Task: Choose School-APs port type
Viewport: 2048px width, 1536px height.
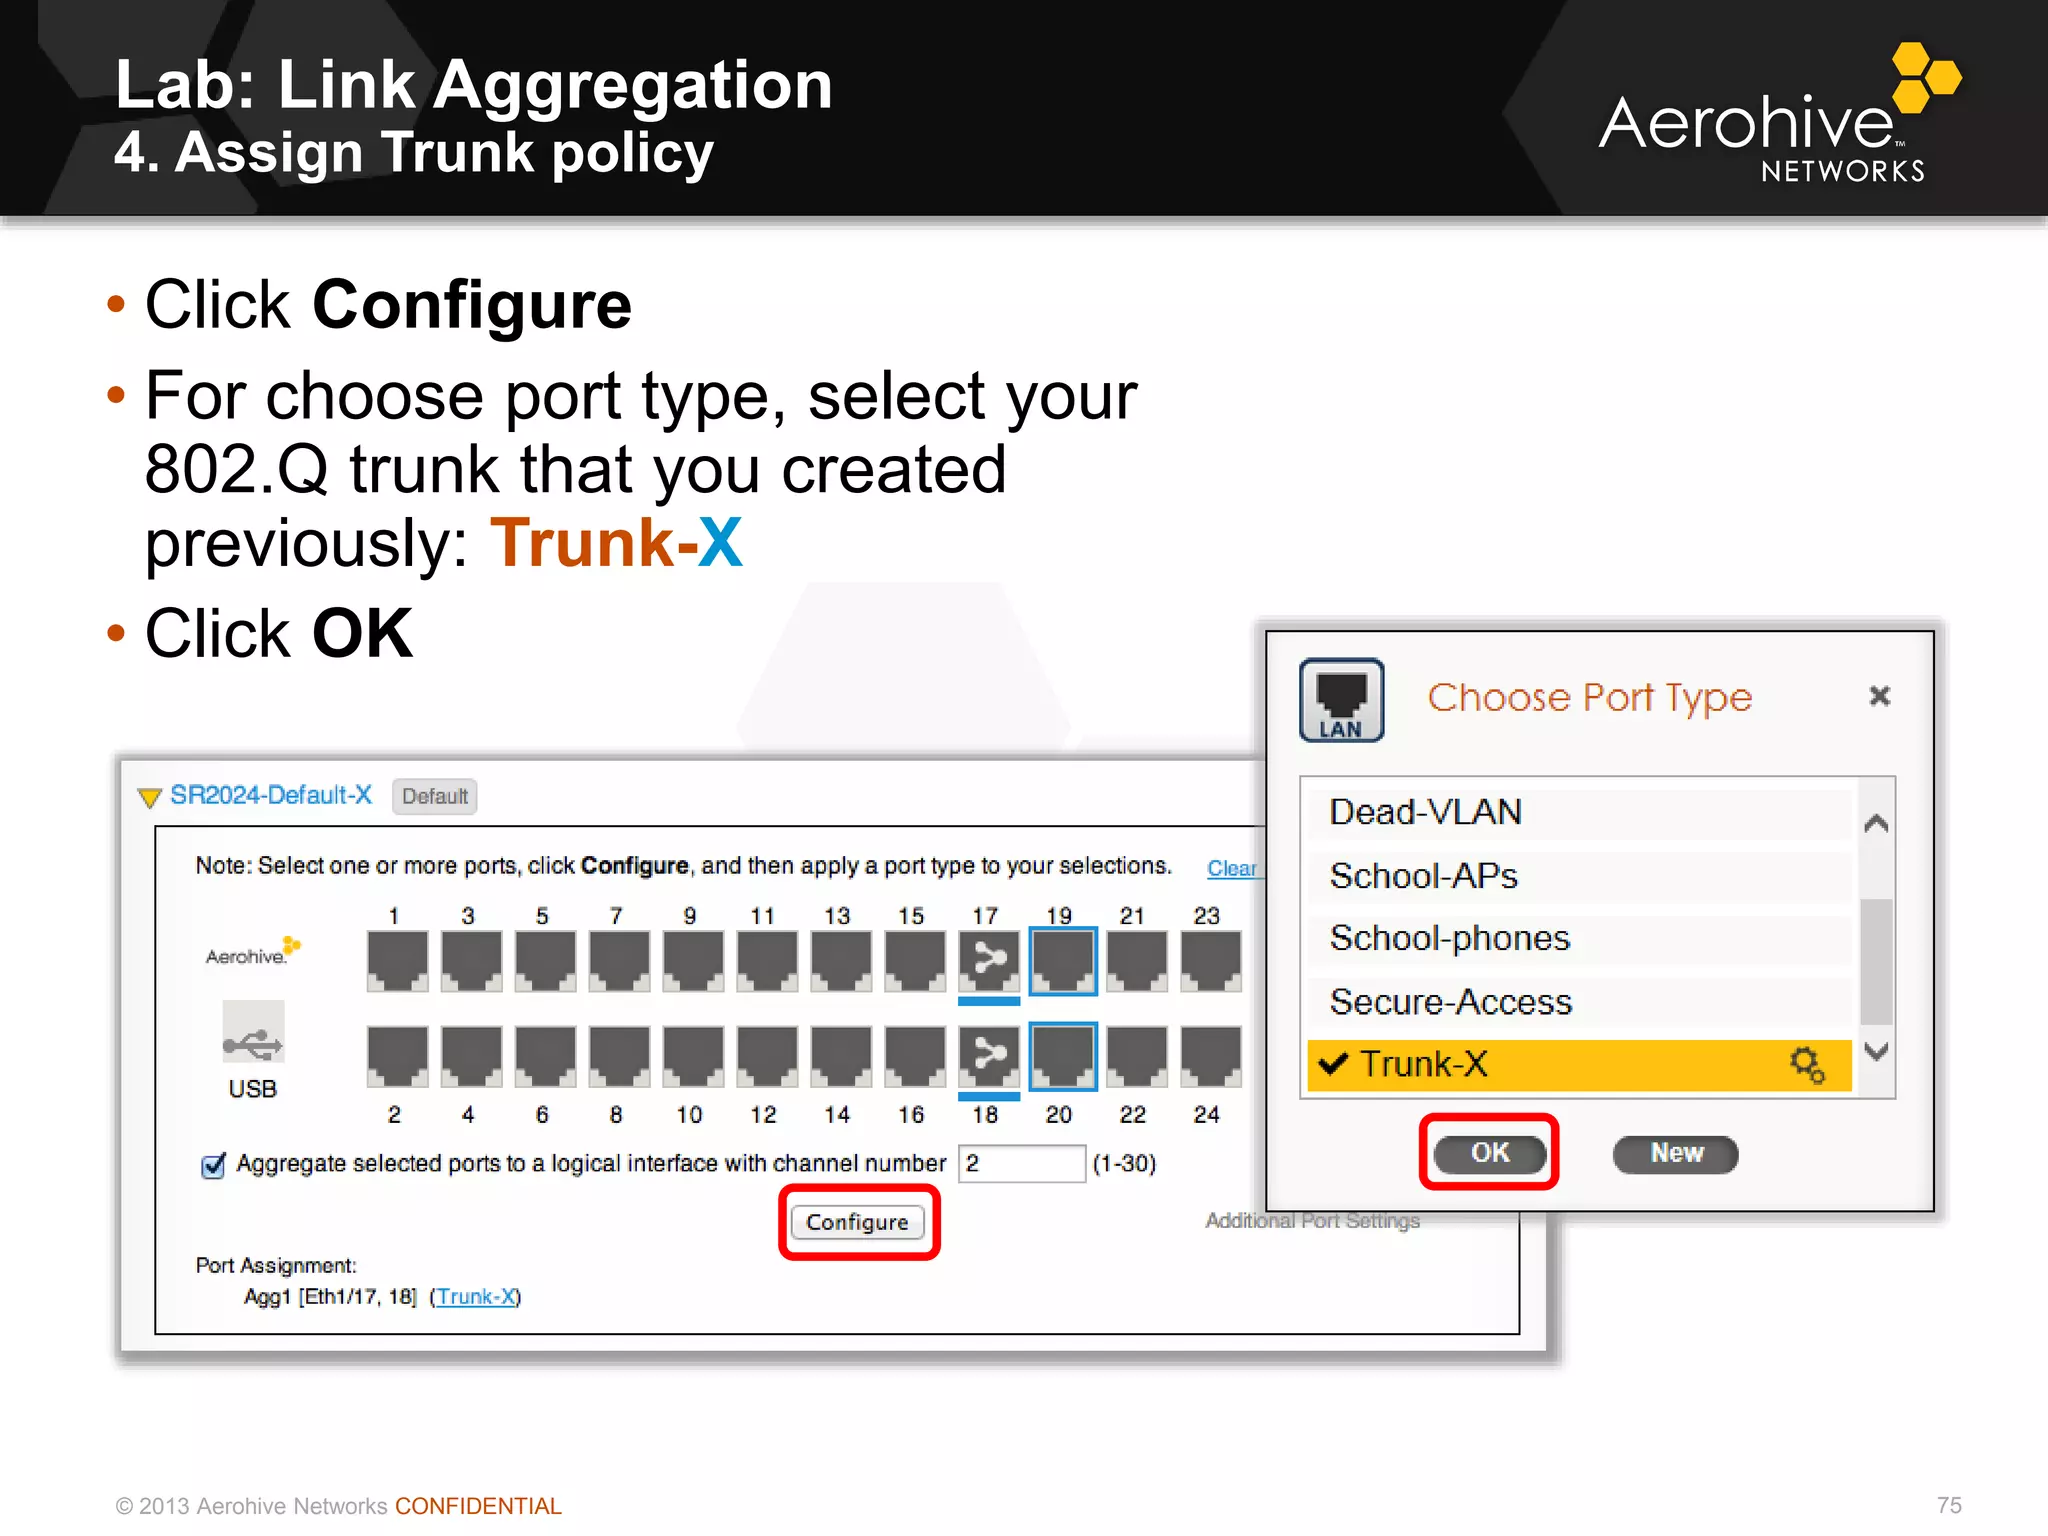Action: (1580, 876)
